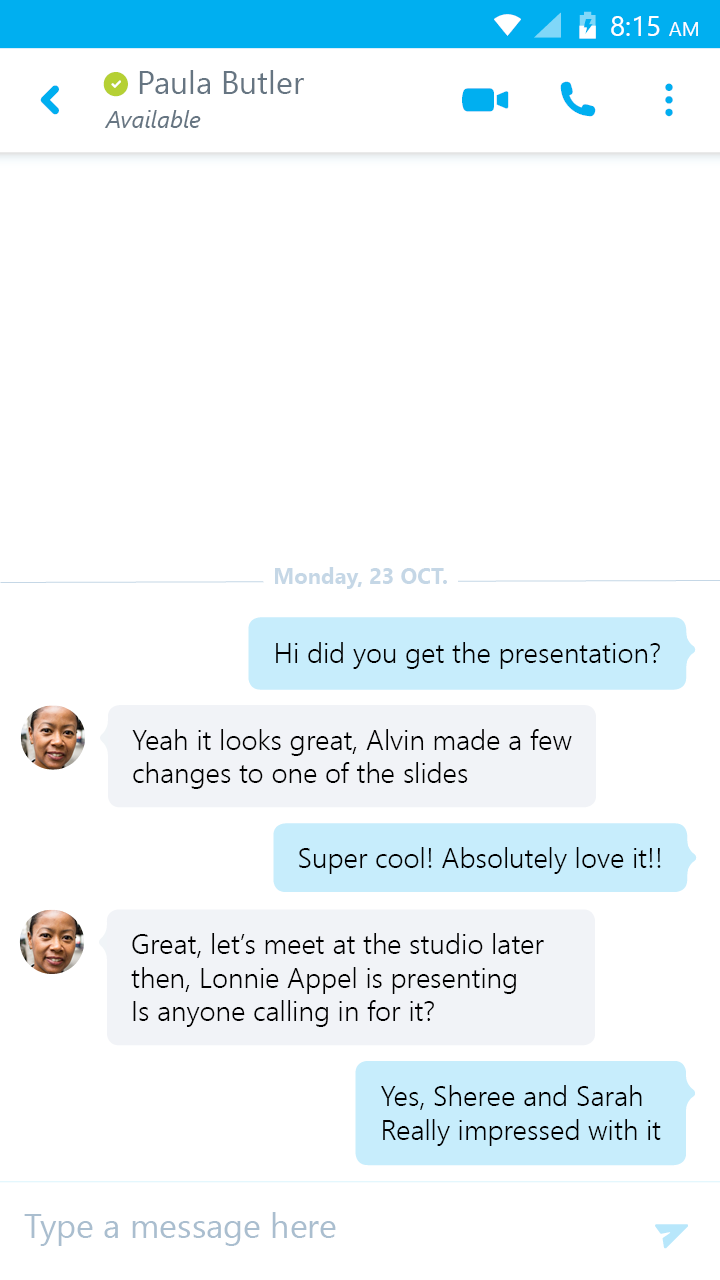The image size is (720, 1280).
Task: Start a video call with Paula Butler
Action: point(484,99)
